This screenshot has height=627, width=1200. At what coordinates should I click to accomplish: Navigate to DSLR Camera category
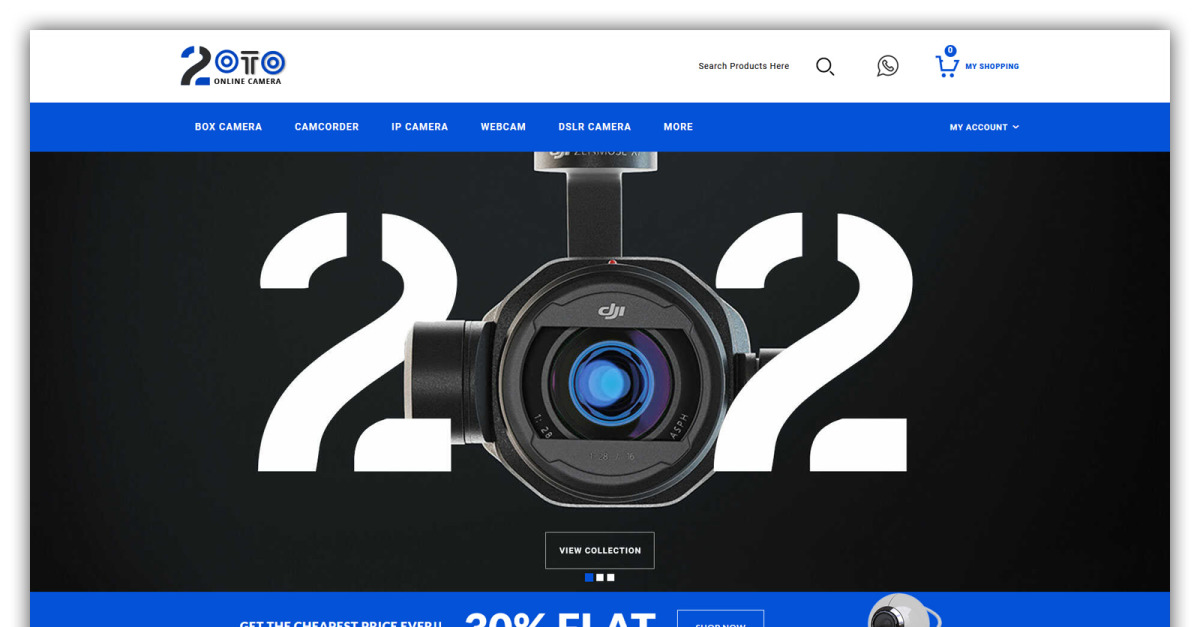594,127
